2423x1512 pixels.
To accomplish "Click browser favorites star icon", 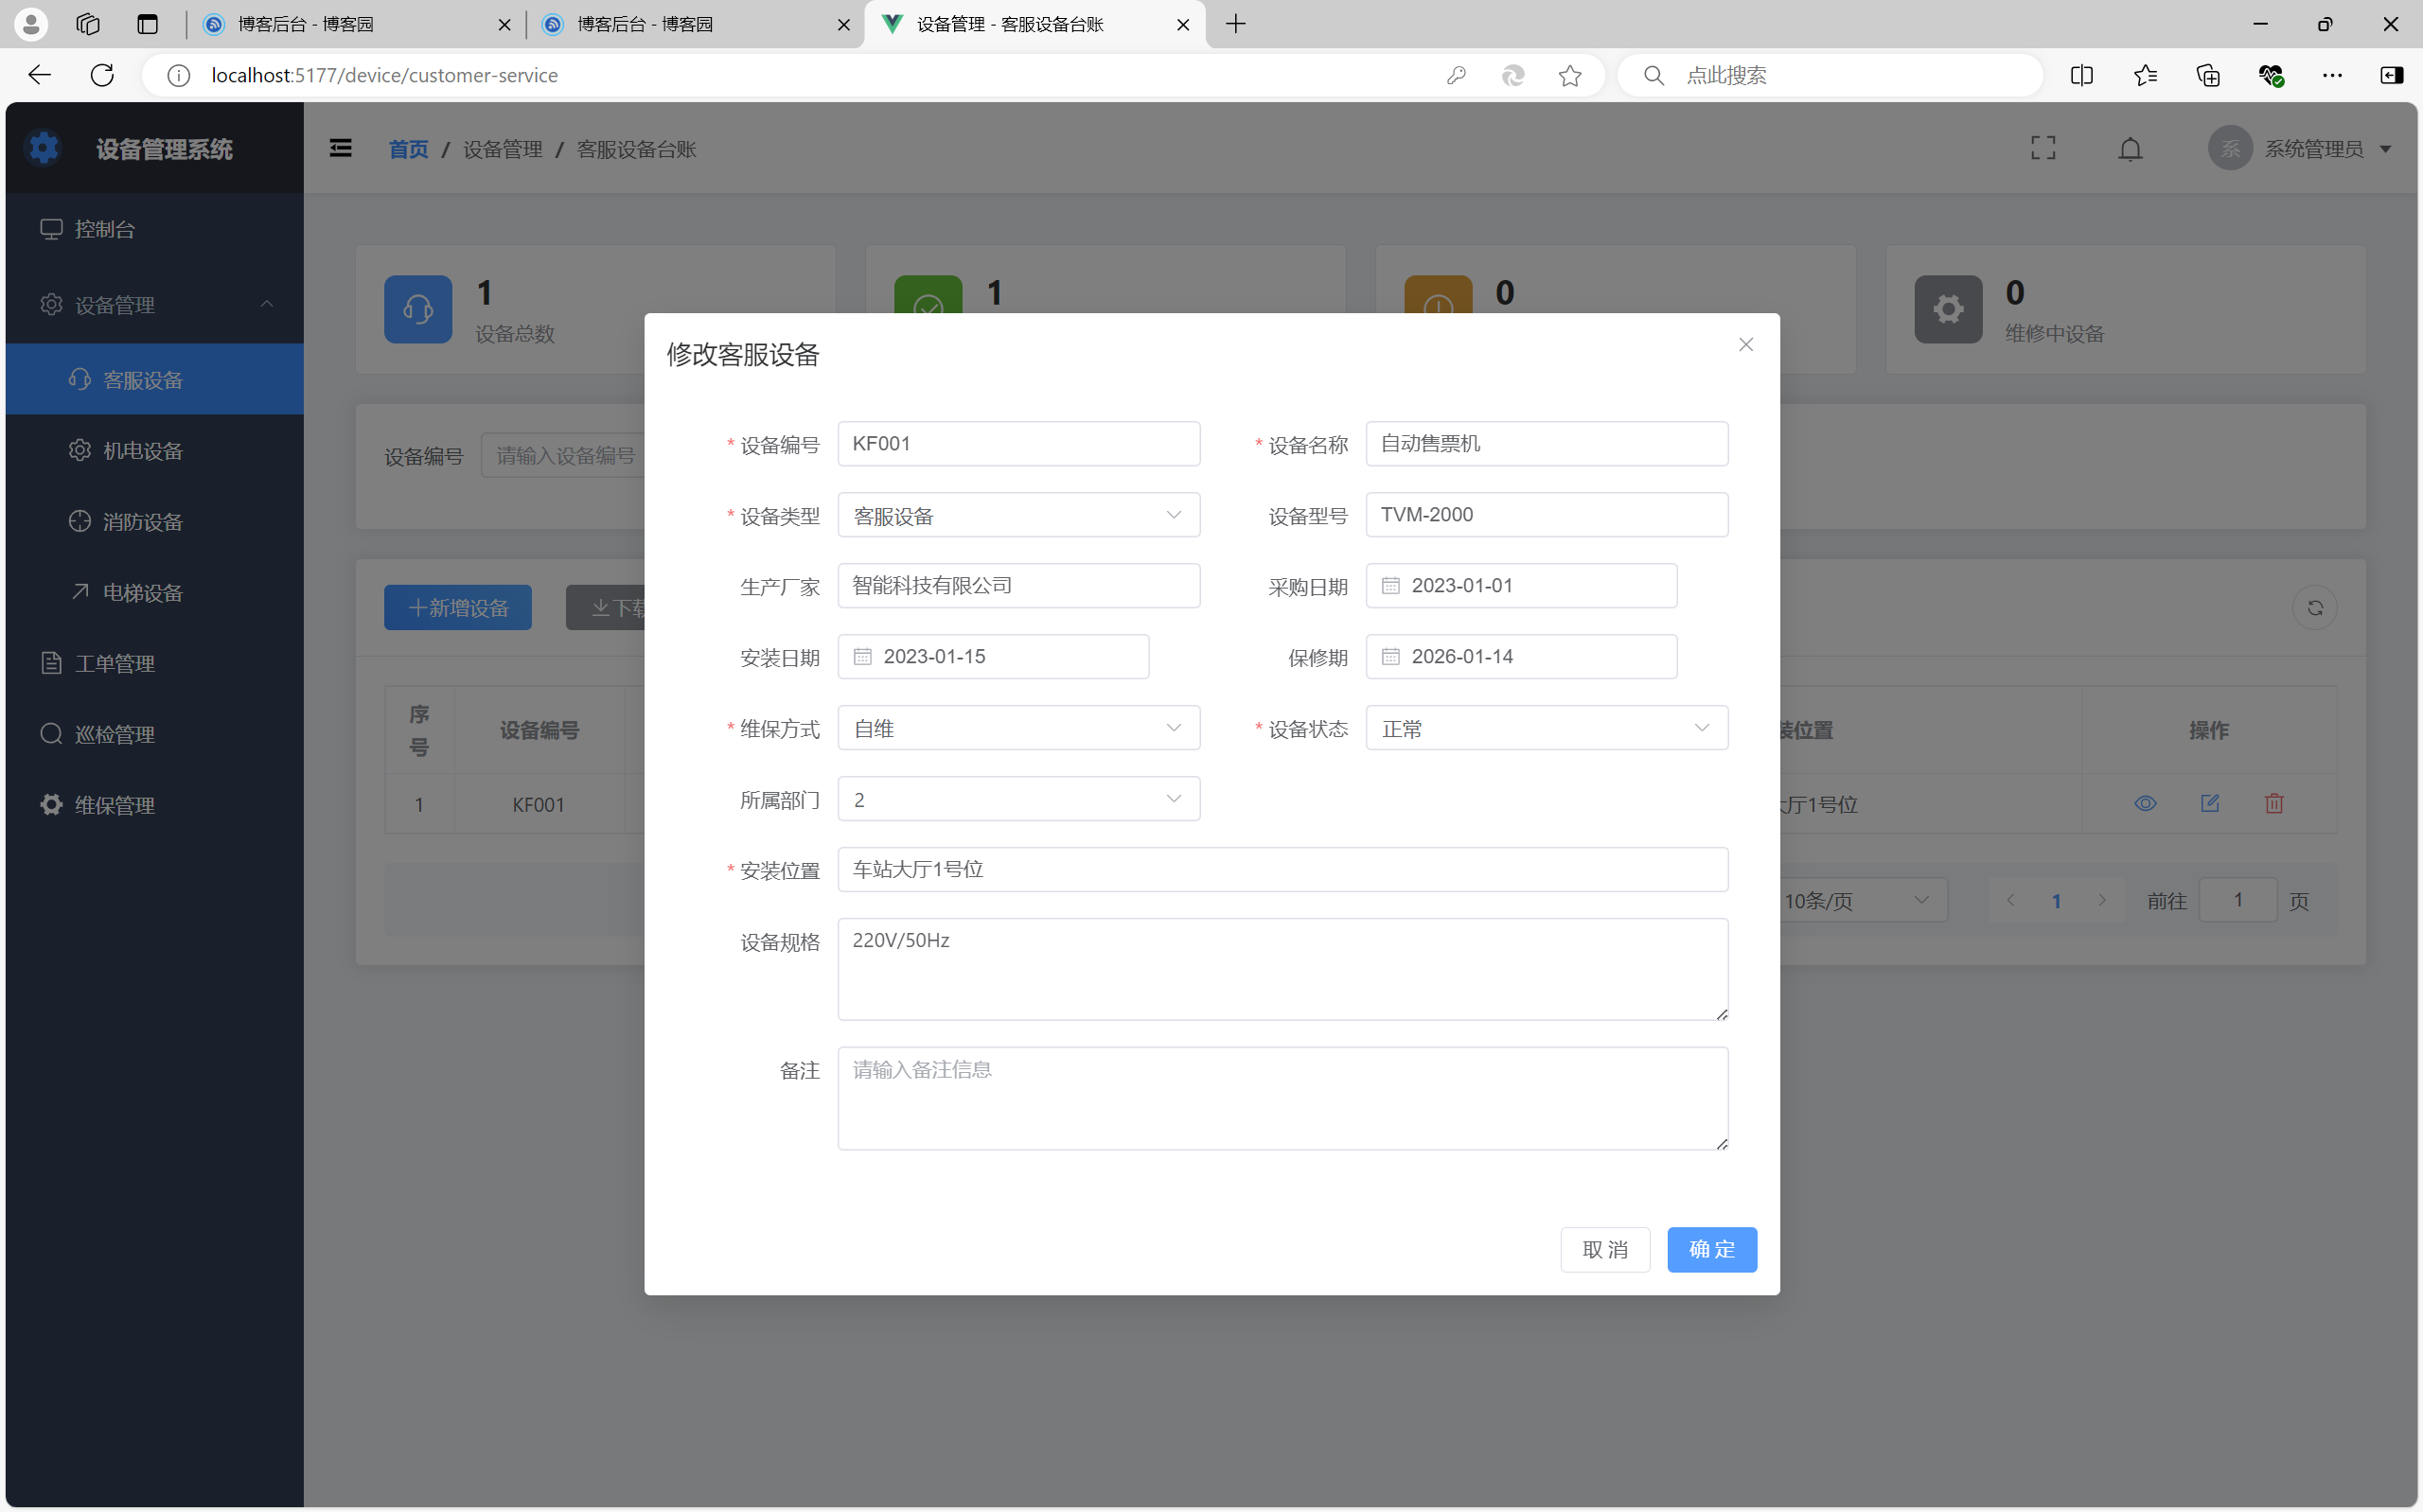I will click(1570, 75).
